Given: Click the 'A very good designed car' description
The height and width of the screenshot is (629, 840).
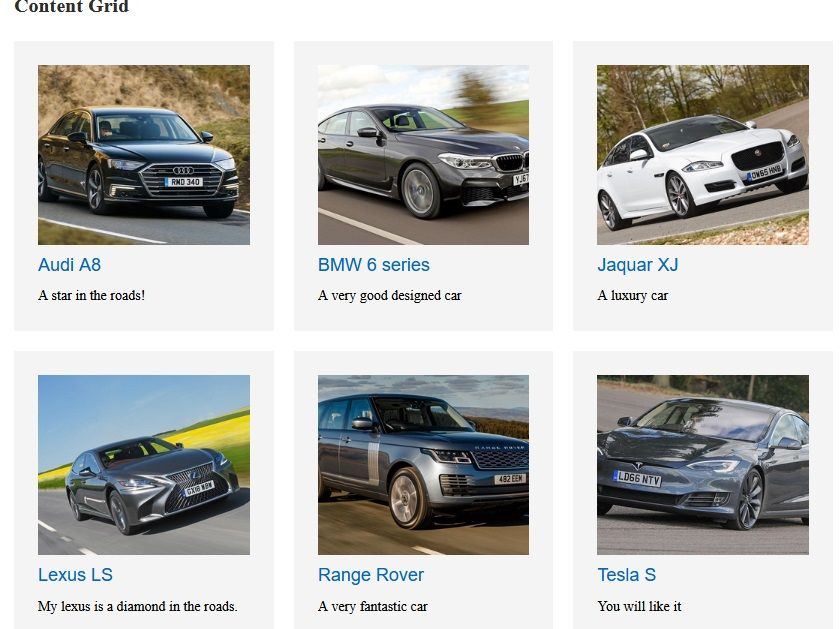Looking at the screenshot, I should click(x=389, y=295).
